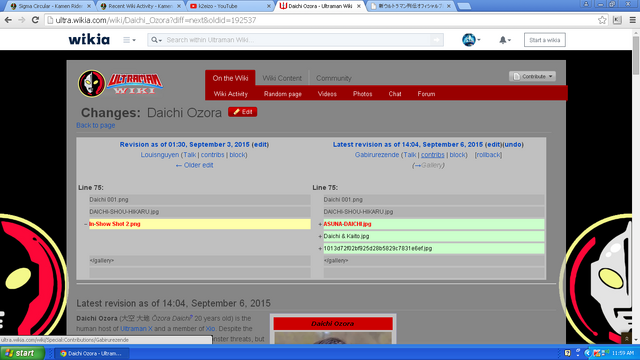The width and height of the screenshot is (640, 360).
Task: Click block link for Louisnguyen
Action: pos(237,155)
